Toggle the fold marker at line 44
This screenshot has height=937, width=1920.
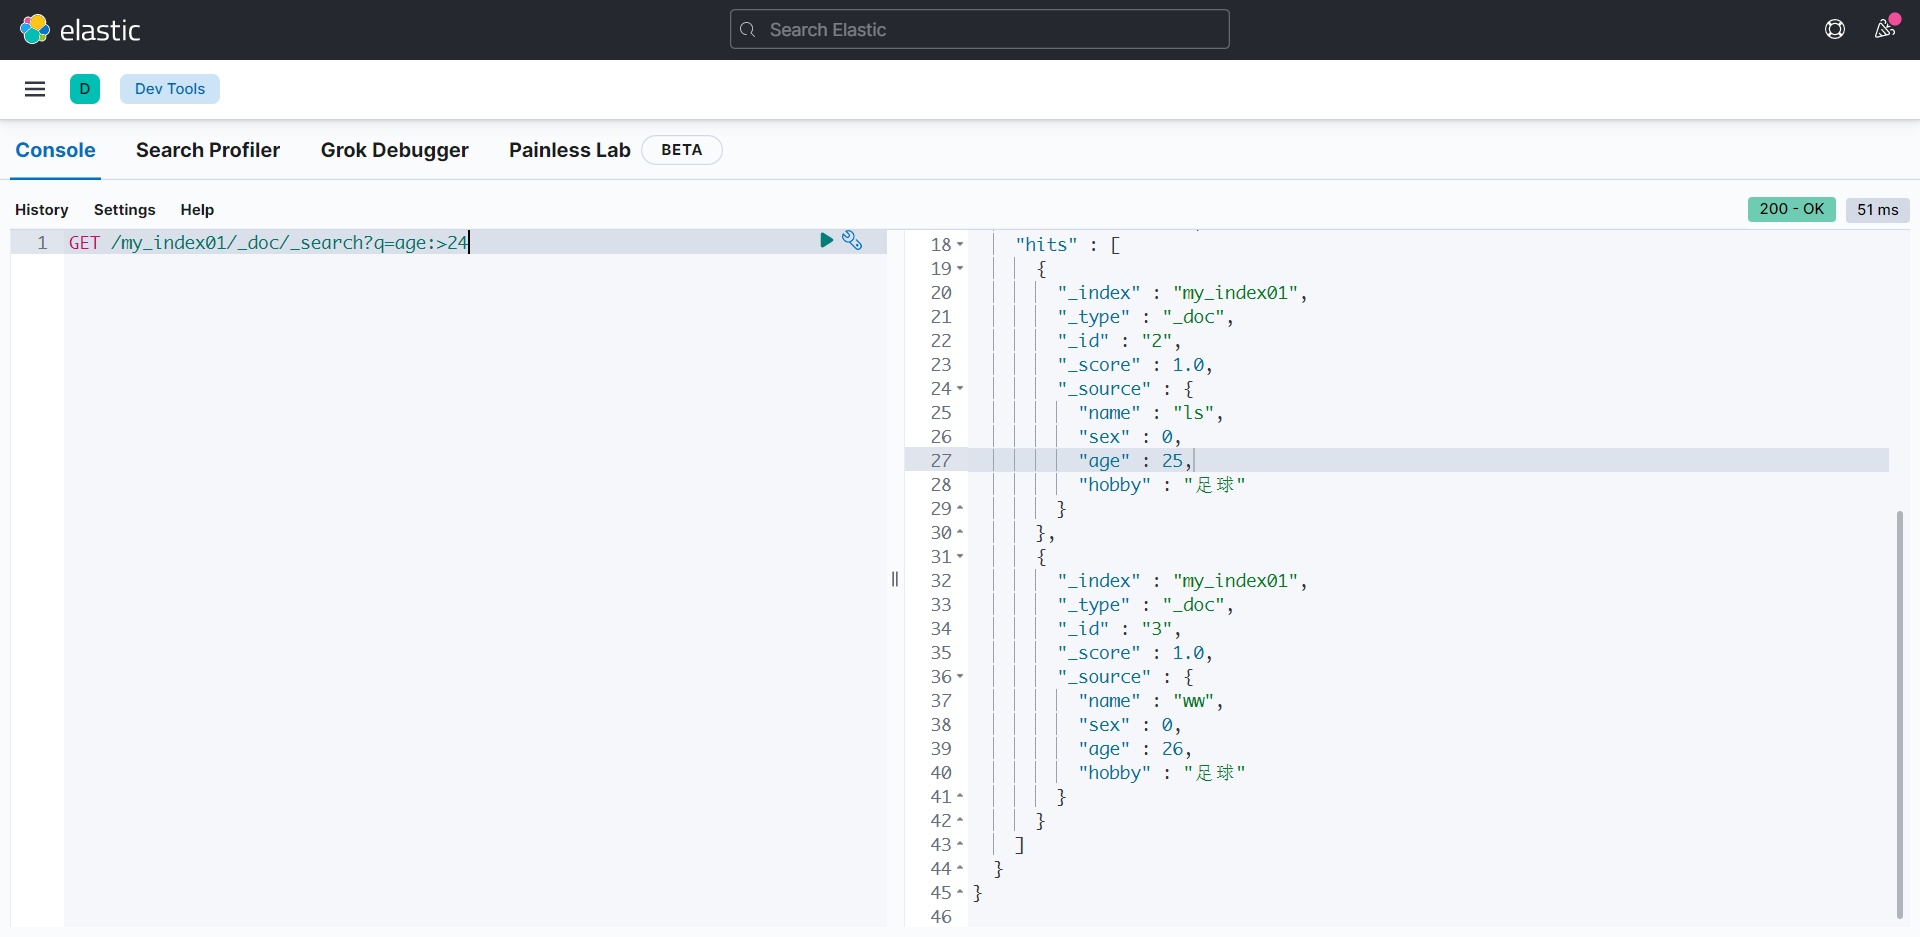[x=960, y=869]
